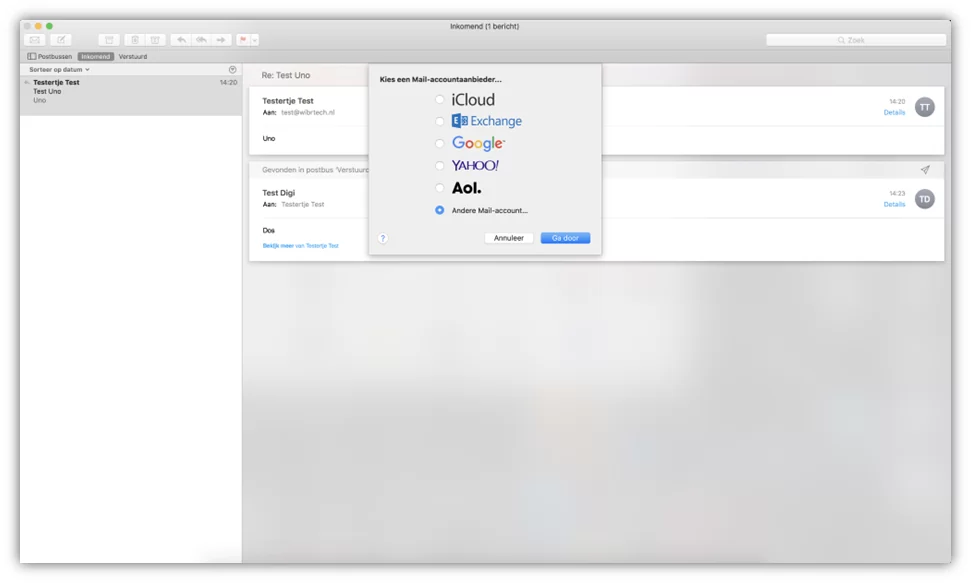Switch to the Inkomend mailbox tab
This screenshot has width=971, height=583.
[x=95, y=56]
